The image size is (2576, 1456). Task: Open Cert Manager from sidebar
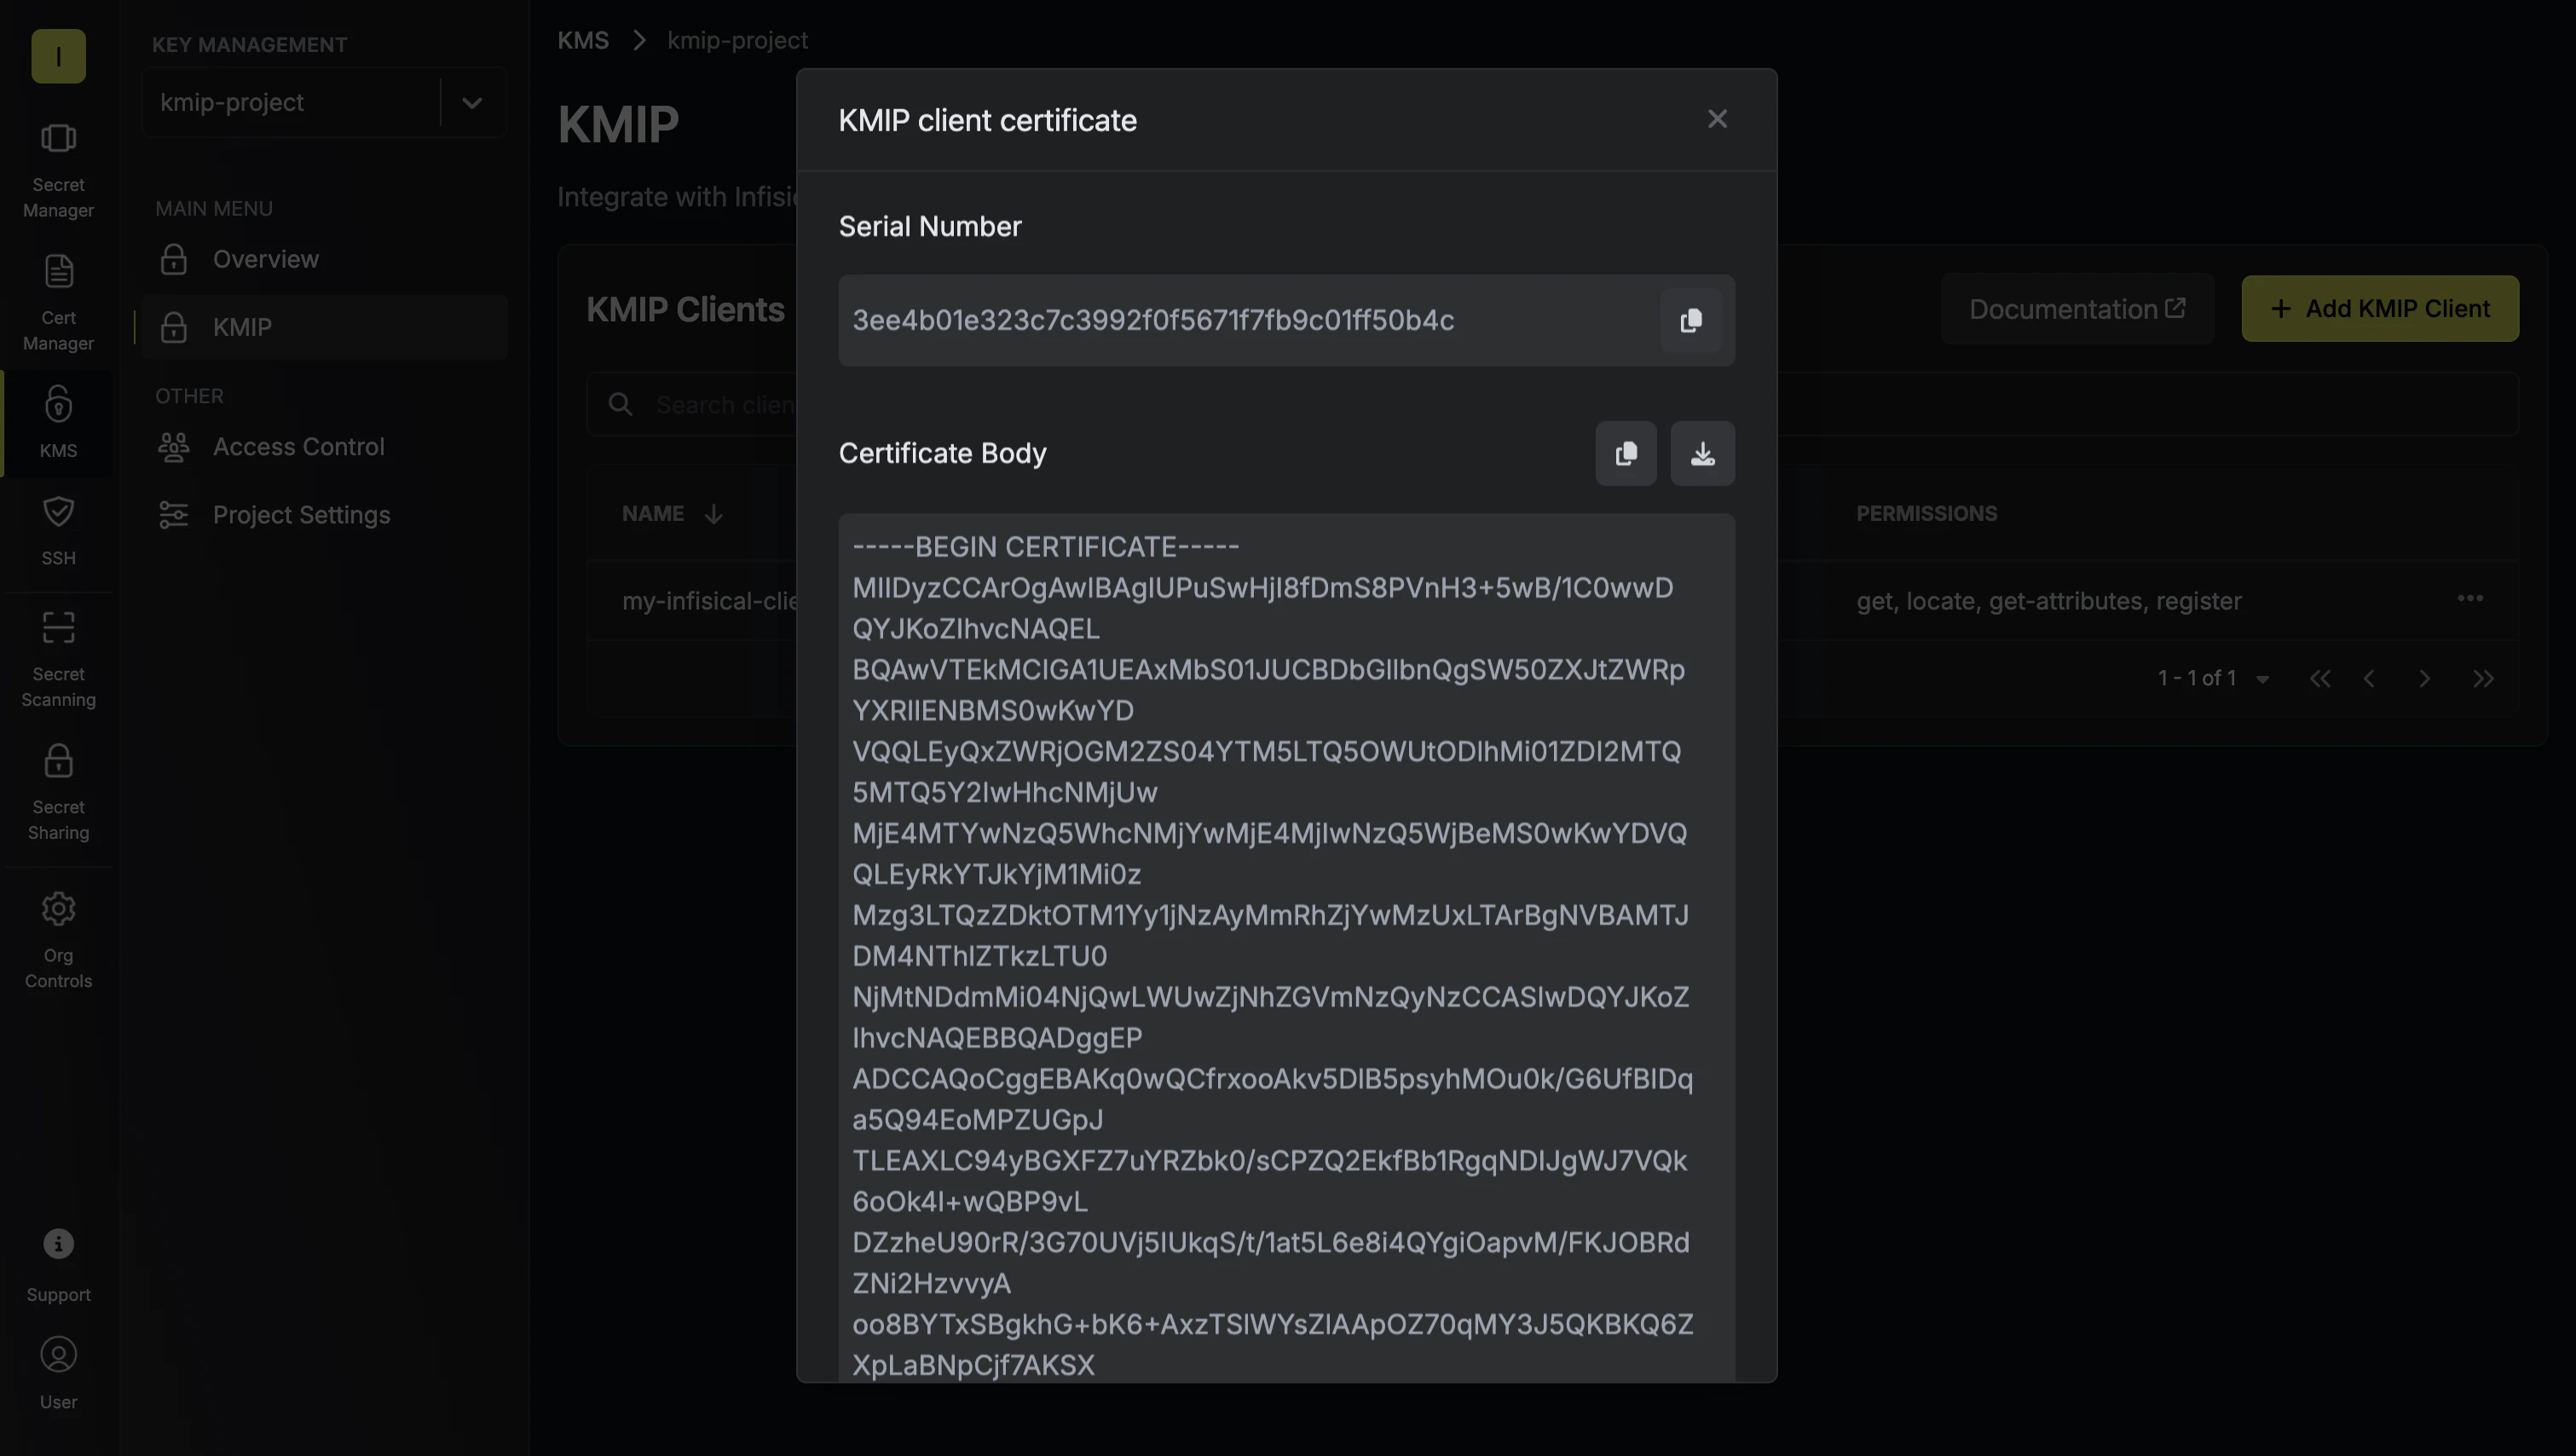[58, 303]
